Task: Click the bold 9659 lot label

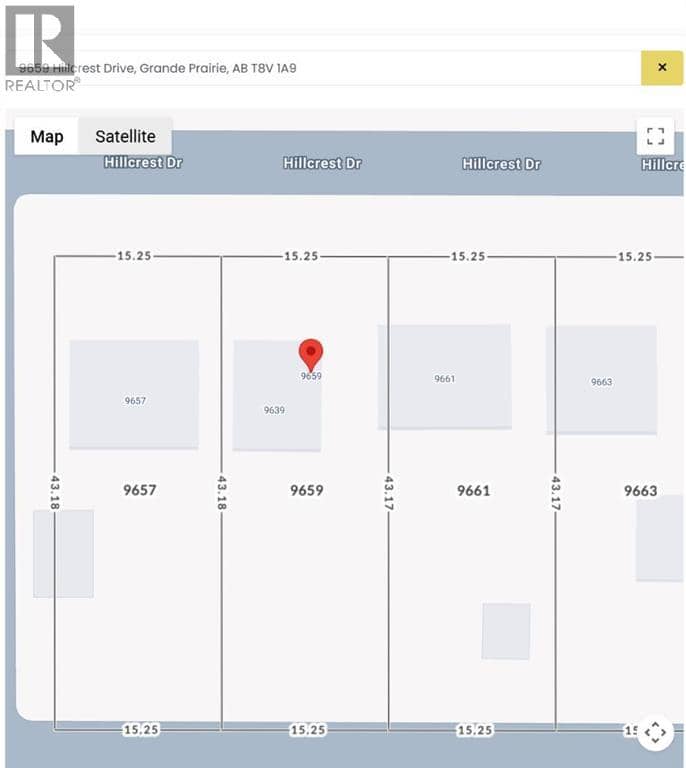Action: [x=307, y=490]
